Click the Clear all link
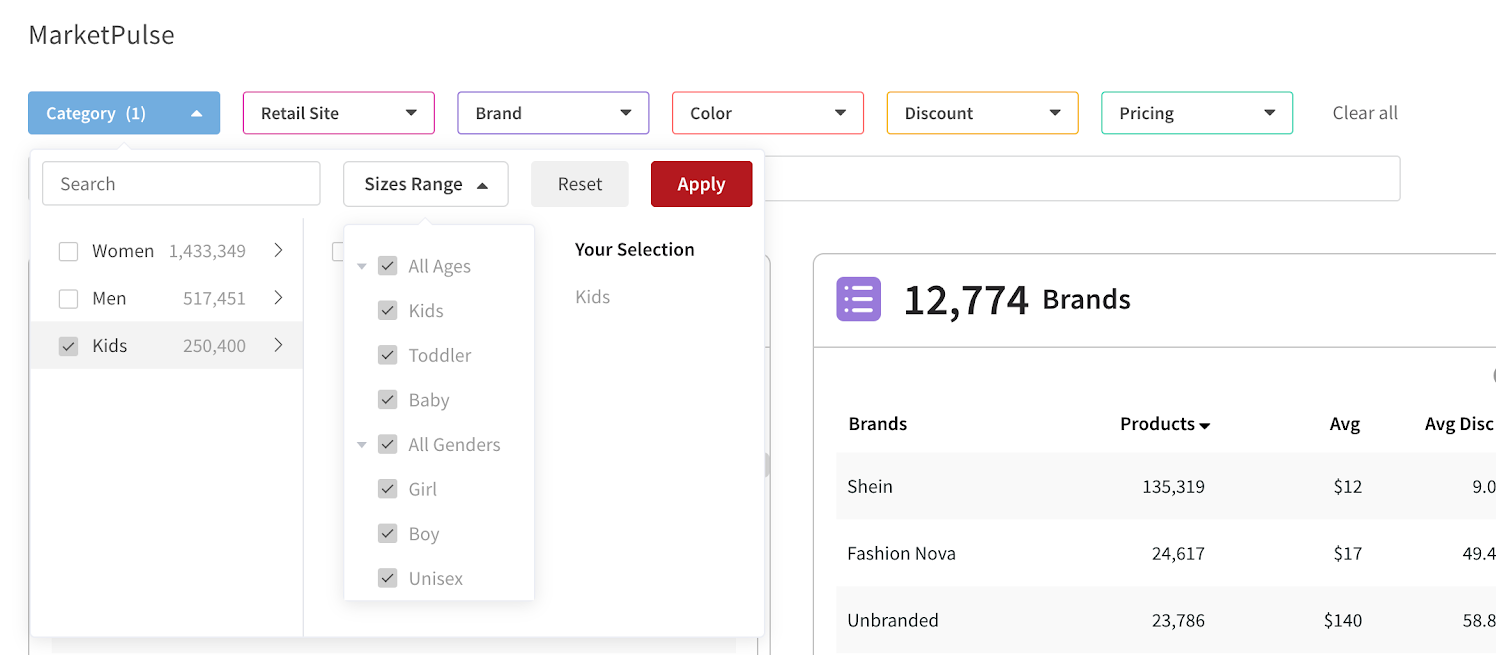 [1365, 113]
